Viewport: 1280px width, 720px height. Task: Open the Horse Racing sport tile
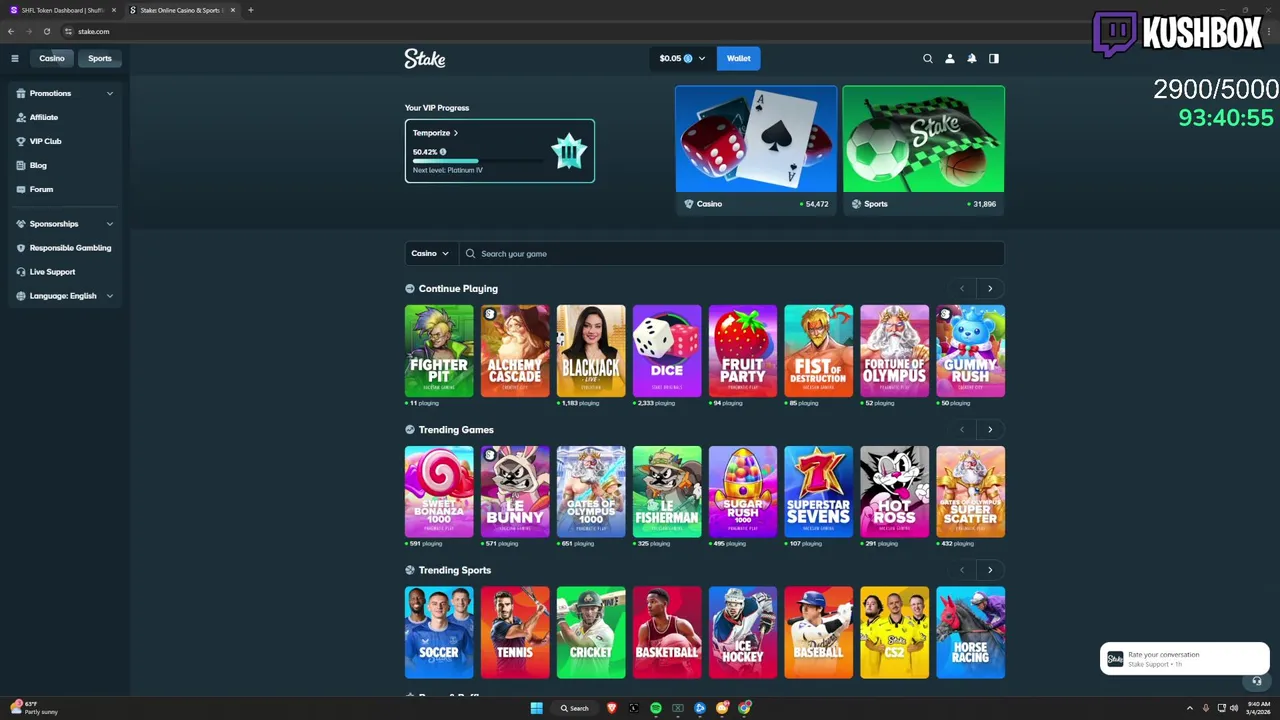pyautogui.click(x=971, y=633)
